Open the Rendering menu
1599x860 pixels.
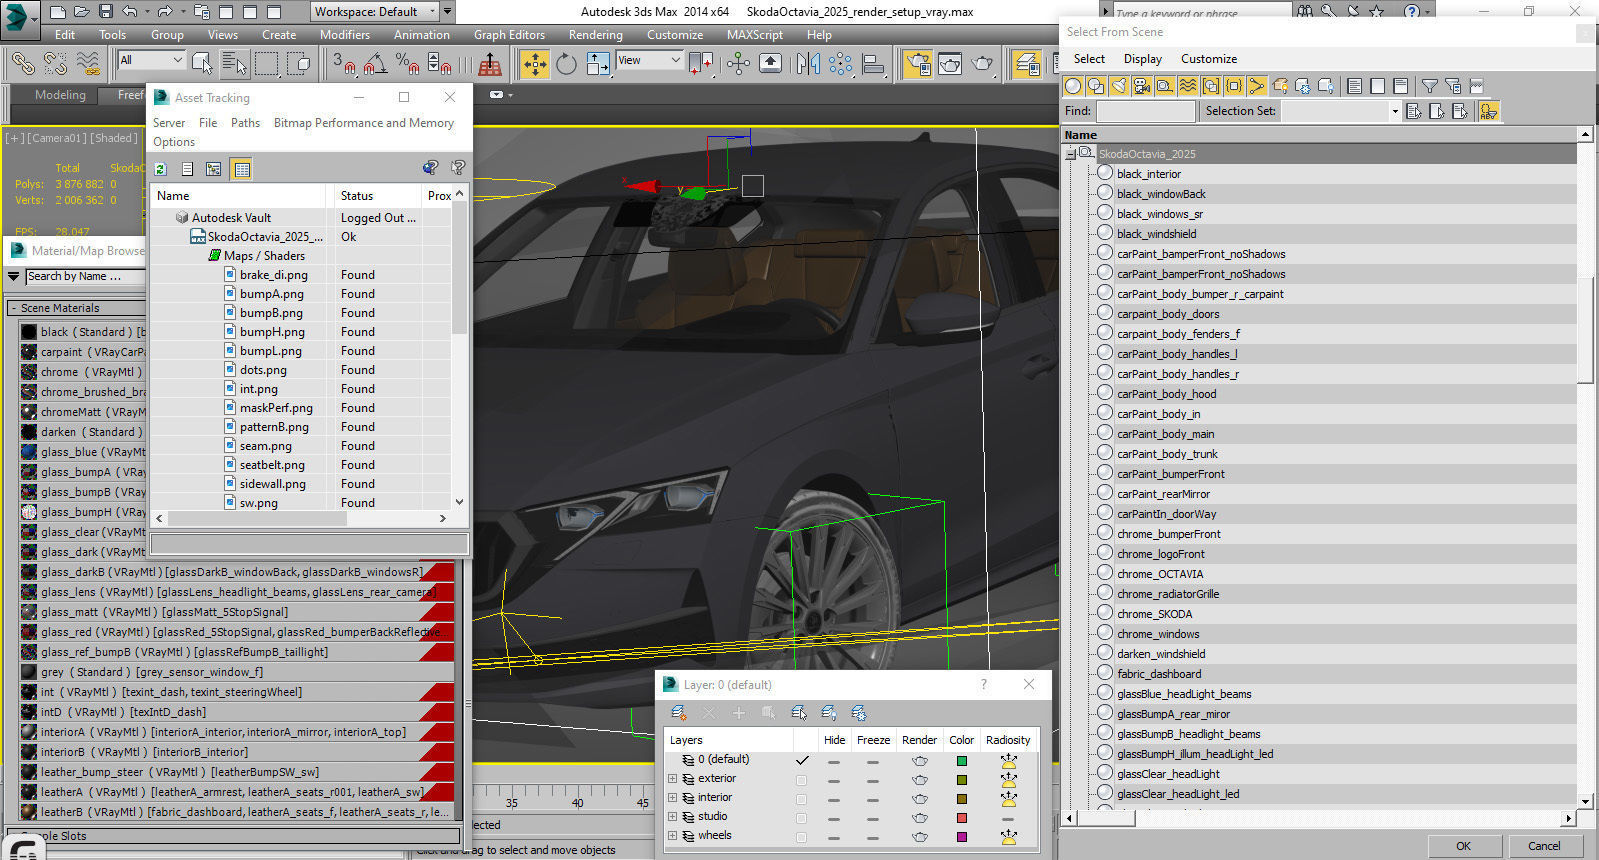596,34
